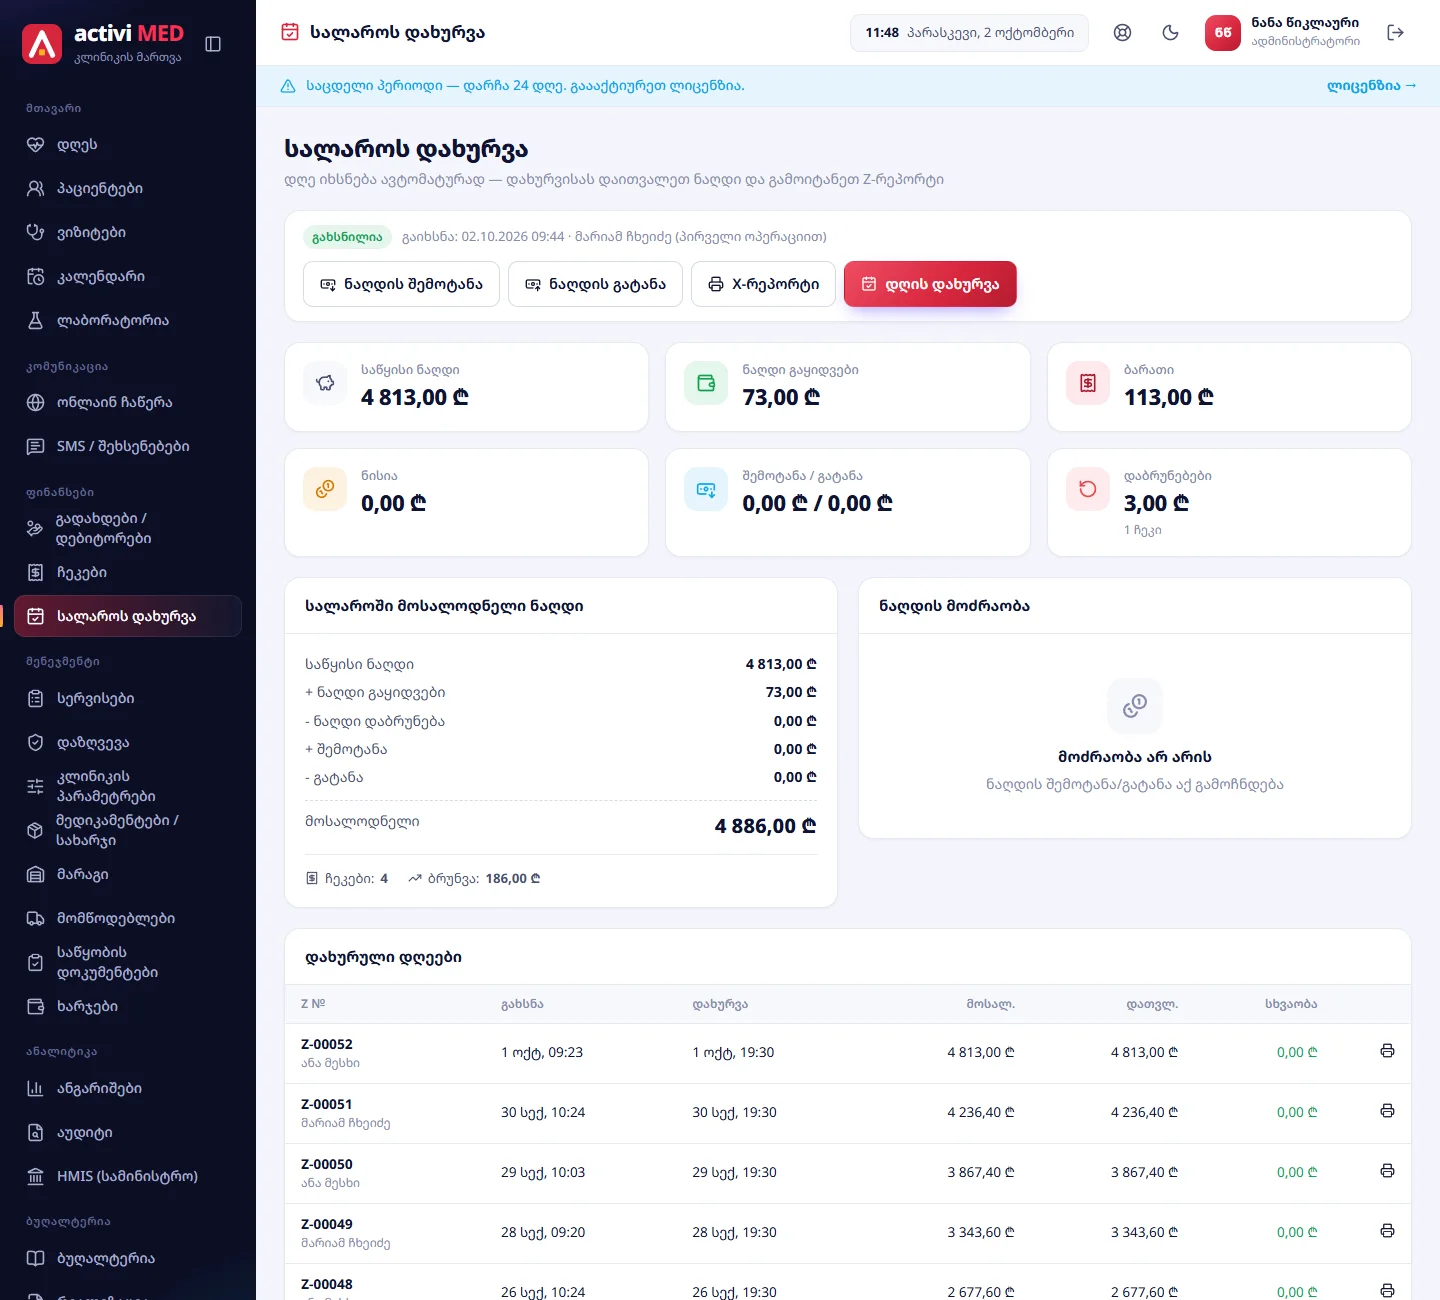
Task: Print the Z-00051 report
Action: [1387, 1111]
